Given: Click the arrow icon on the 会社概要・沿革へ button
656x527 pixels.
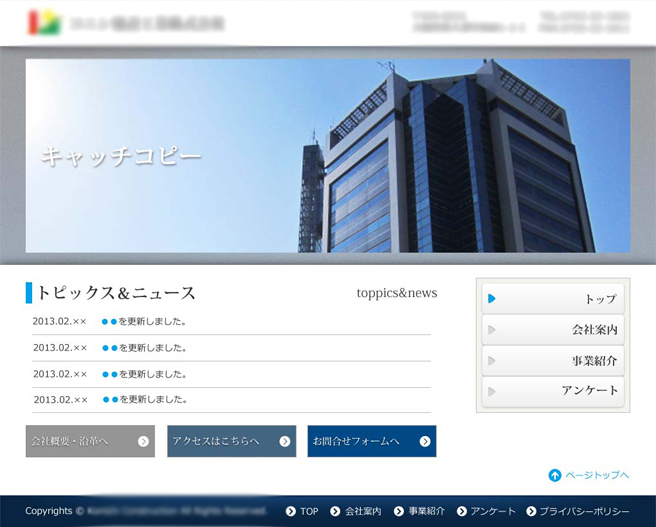Looking at the screenshot, I should (143, 441).
